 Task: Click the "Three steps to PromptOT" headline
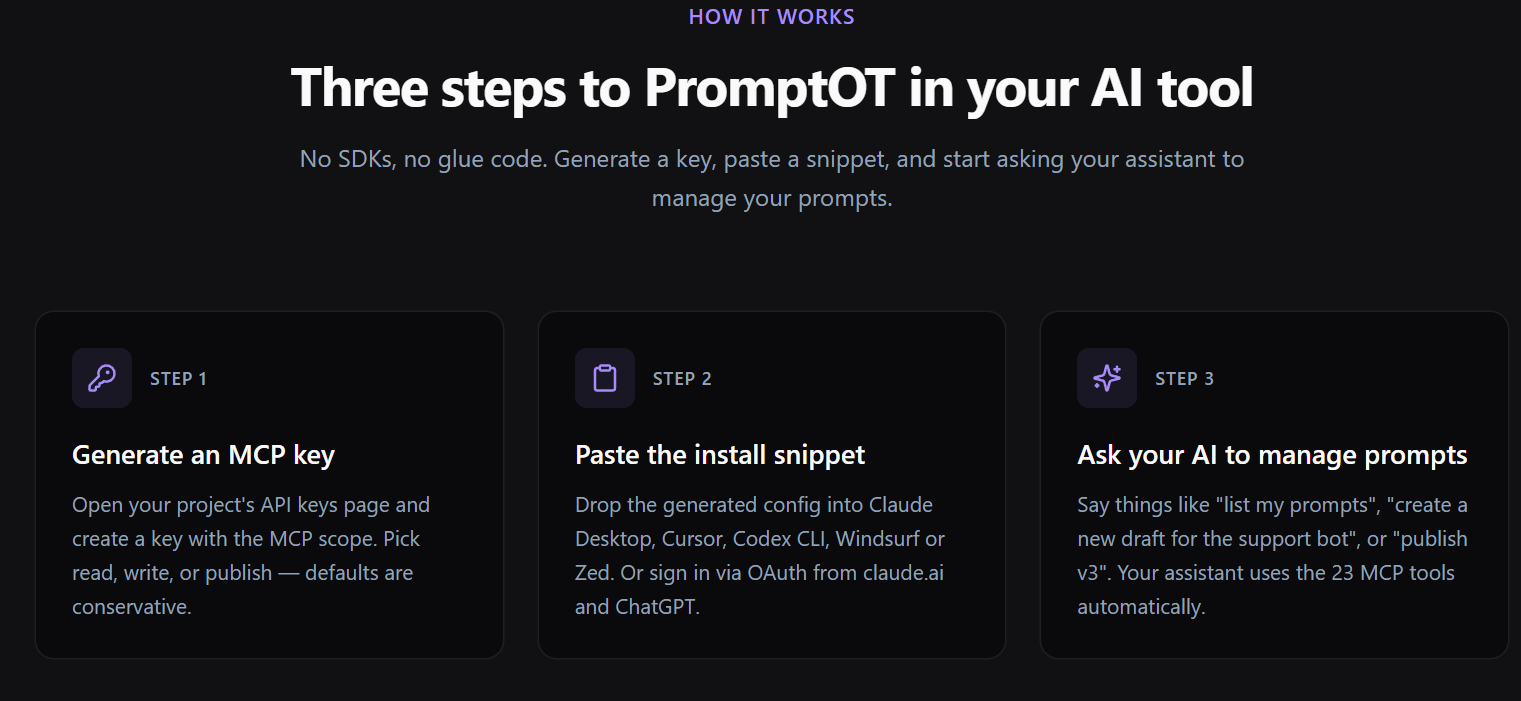[x=771, y=88]
